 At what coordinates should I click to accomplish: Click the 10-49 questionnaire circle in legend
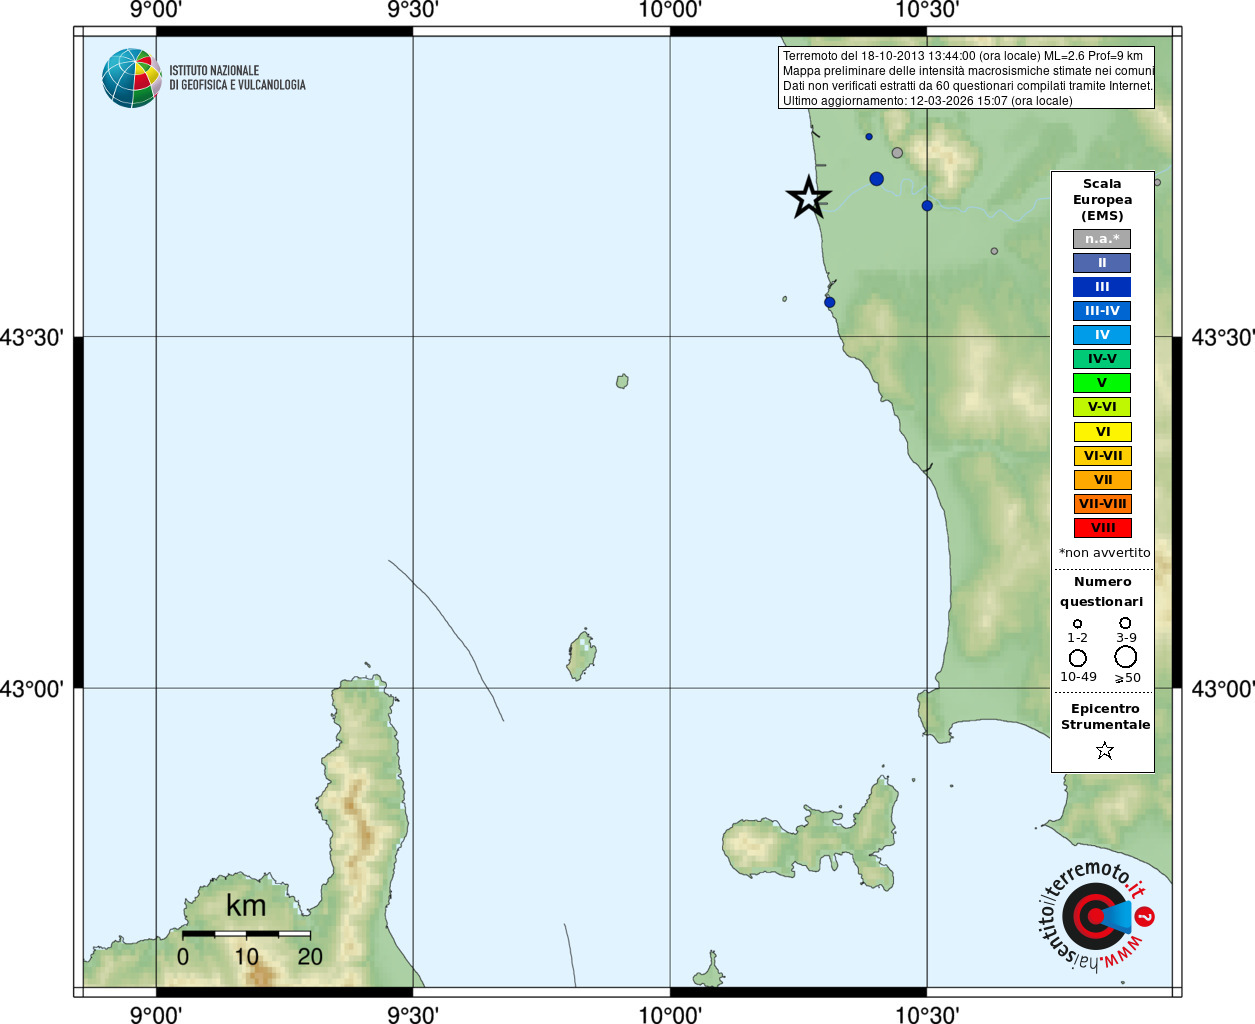pyautogui.click(x=1077, y=658)
